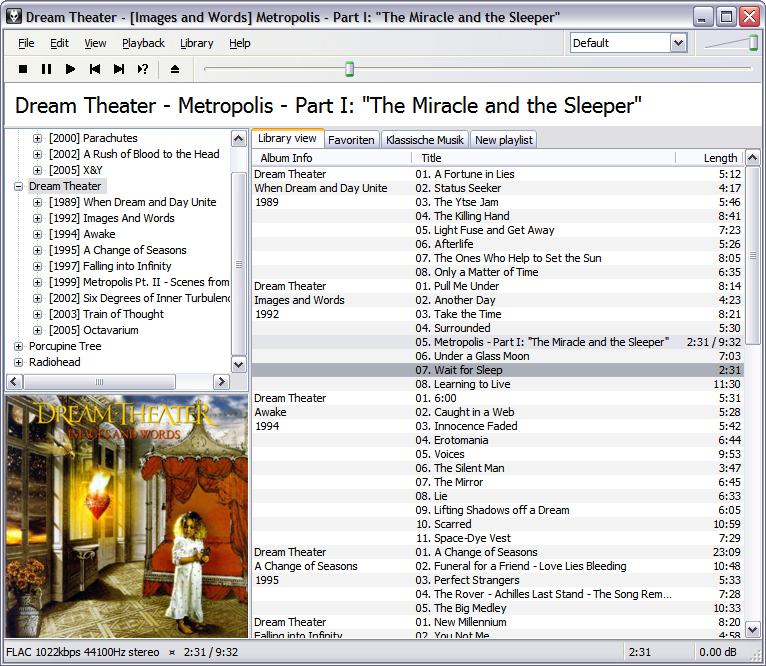Expand the [1994] Awake album node

(x=37, y=234)
